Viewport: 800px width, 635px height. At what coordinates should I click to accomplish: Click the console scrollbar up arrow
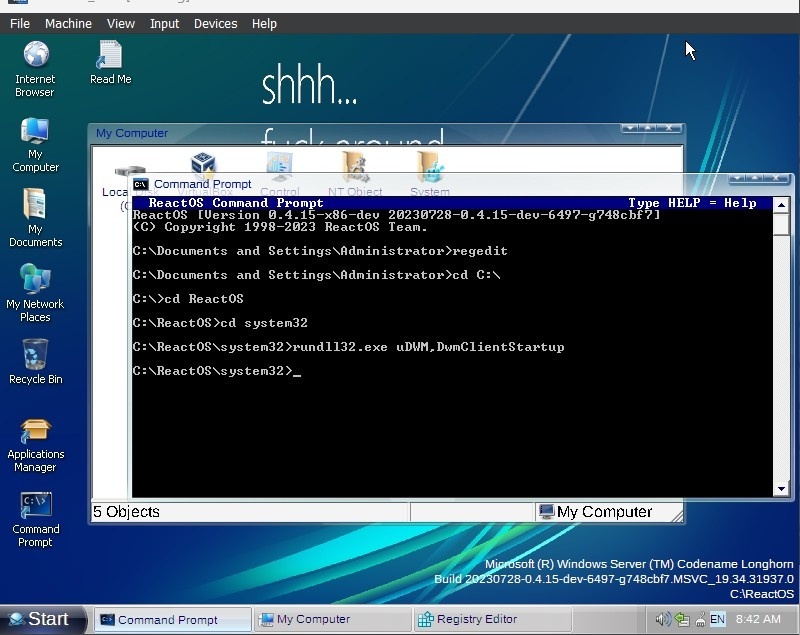[781, 205]
